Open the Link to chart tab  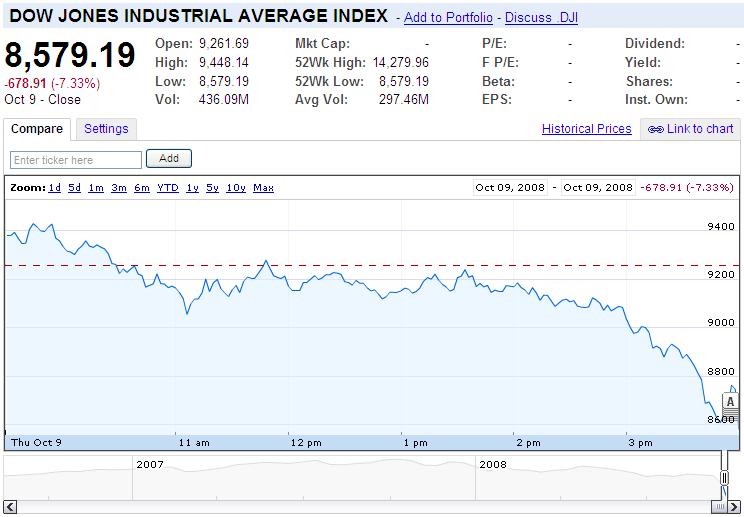[690, 129]
